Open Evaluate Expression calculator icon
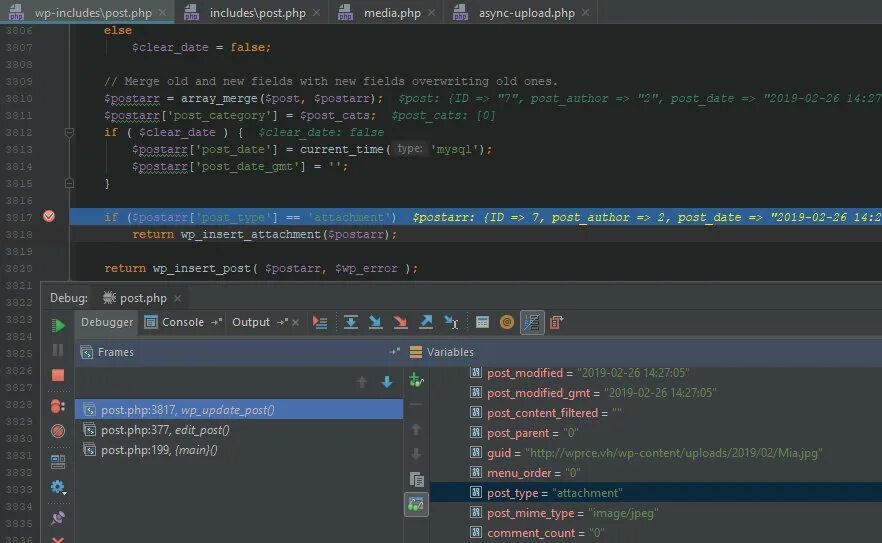 [482, 322]
